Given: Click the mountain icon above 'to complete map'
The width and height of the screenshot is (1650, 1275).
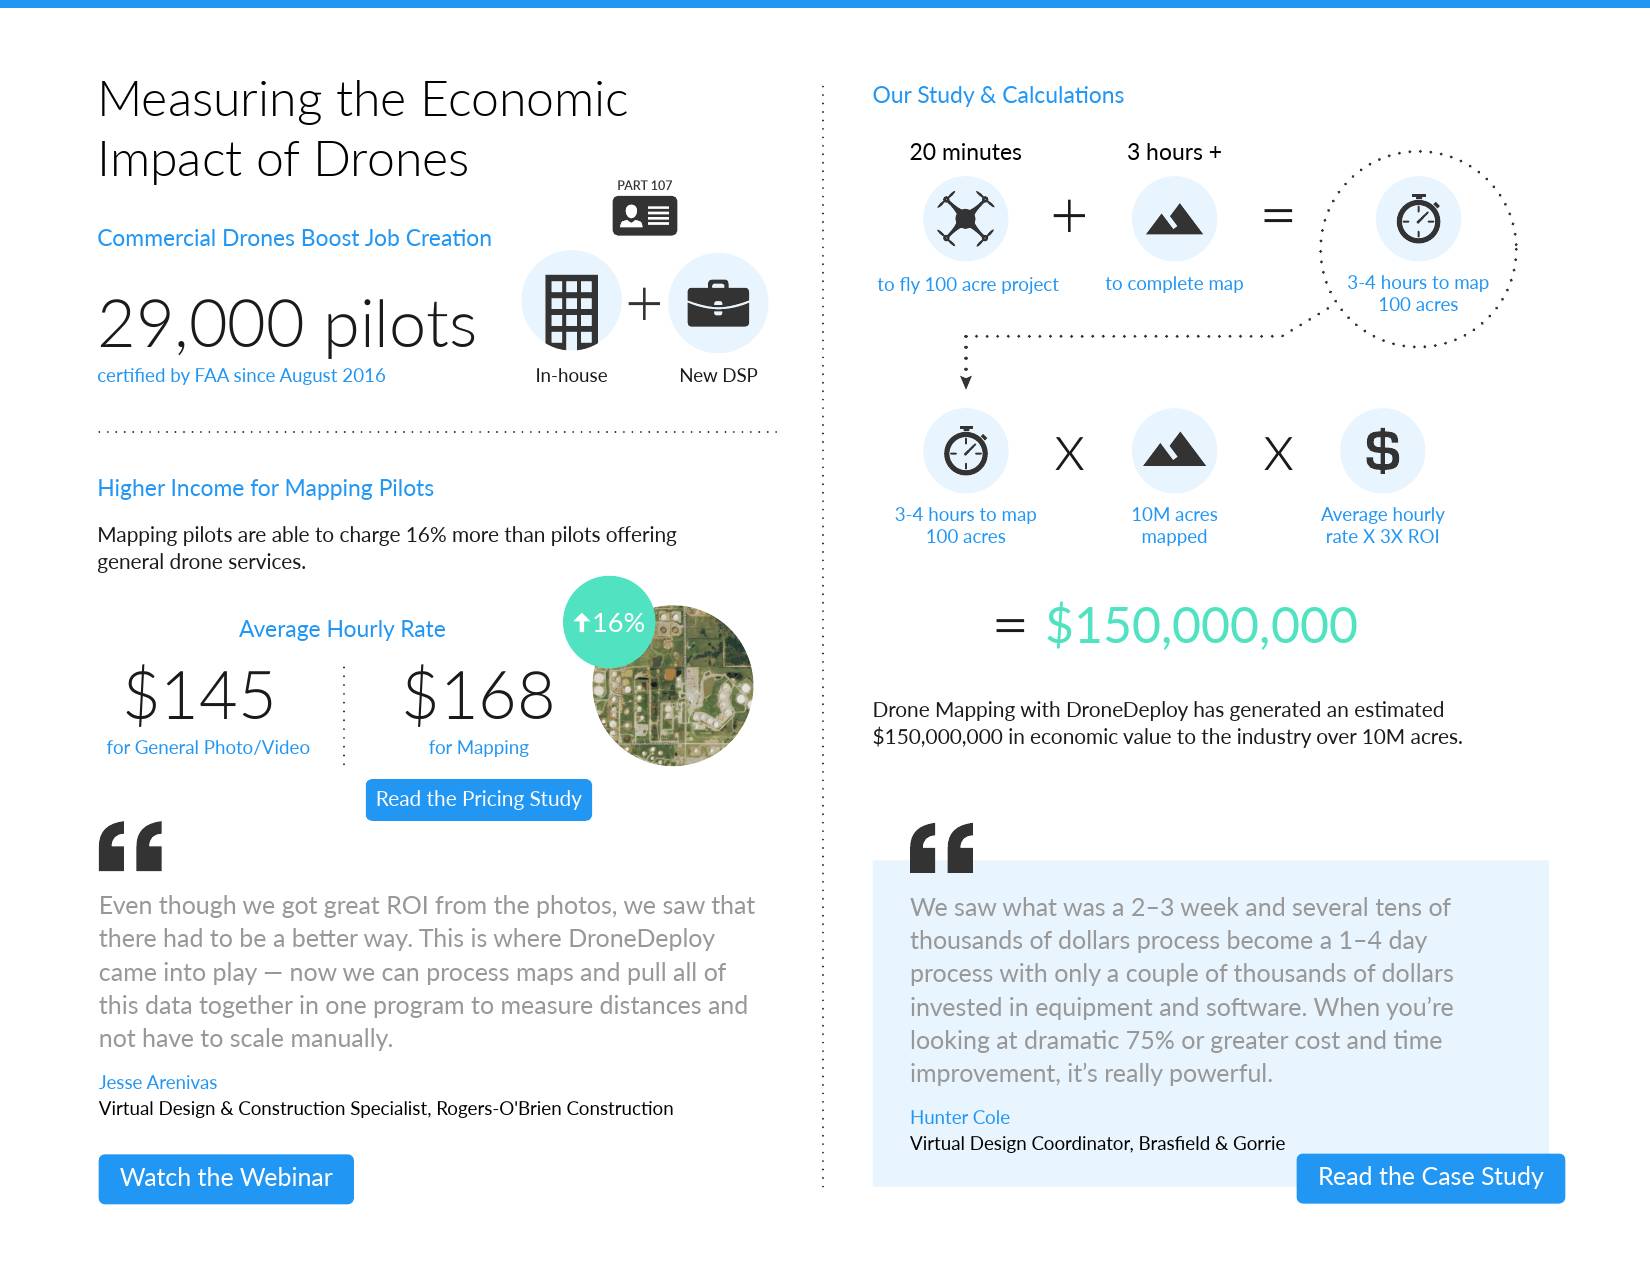Looking at the screenshot, I should [1174, 219].
